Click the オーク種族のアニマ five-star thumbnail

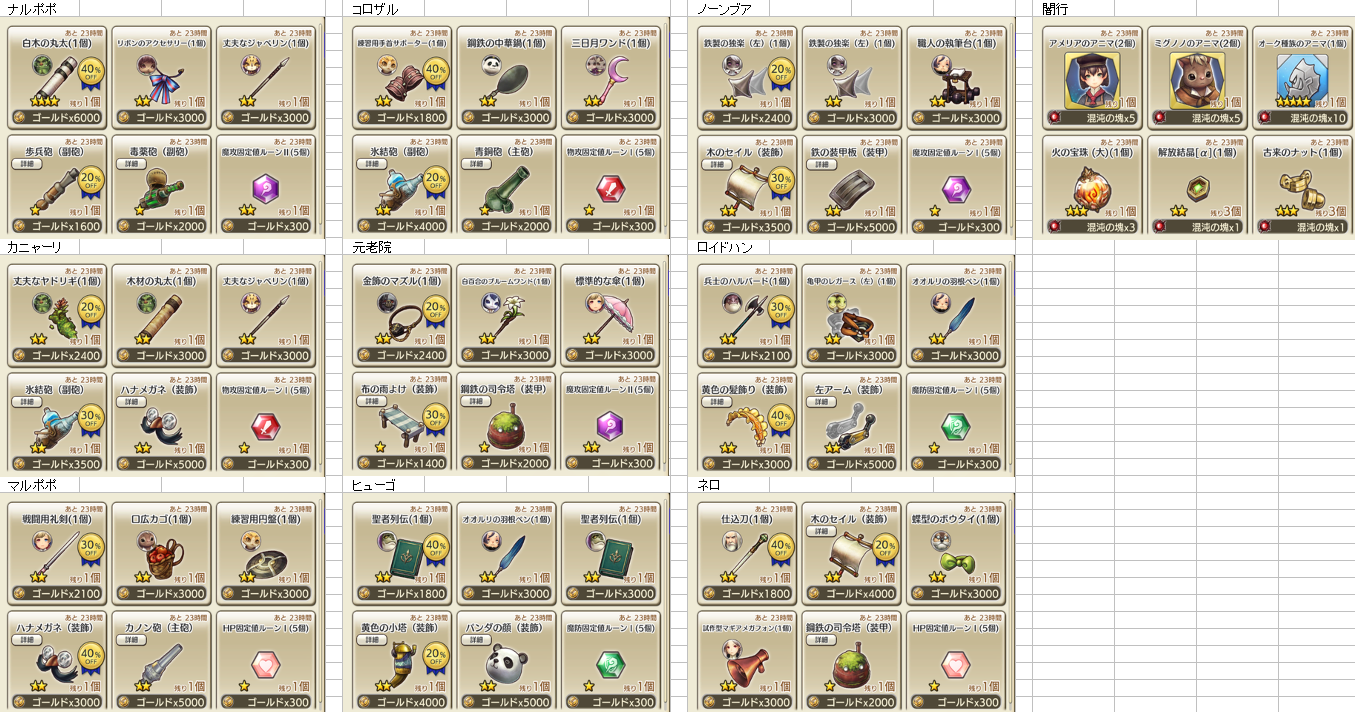coord(1298,80)
